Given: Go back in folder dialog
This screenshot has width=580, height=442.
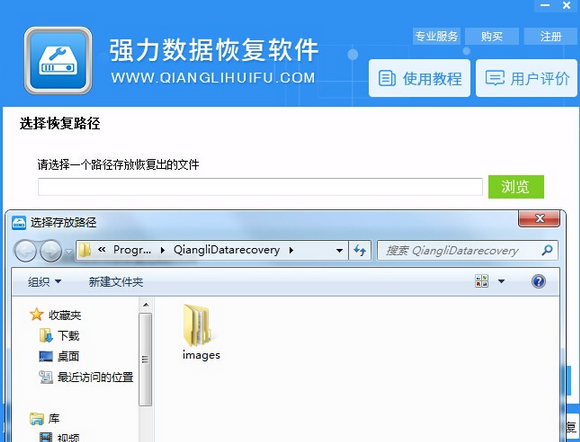Looking at the screenshot, I should (25, 251).
